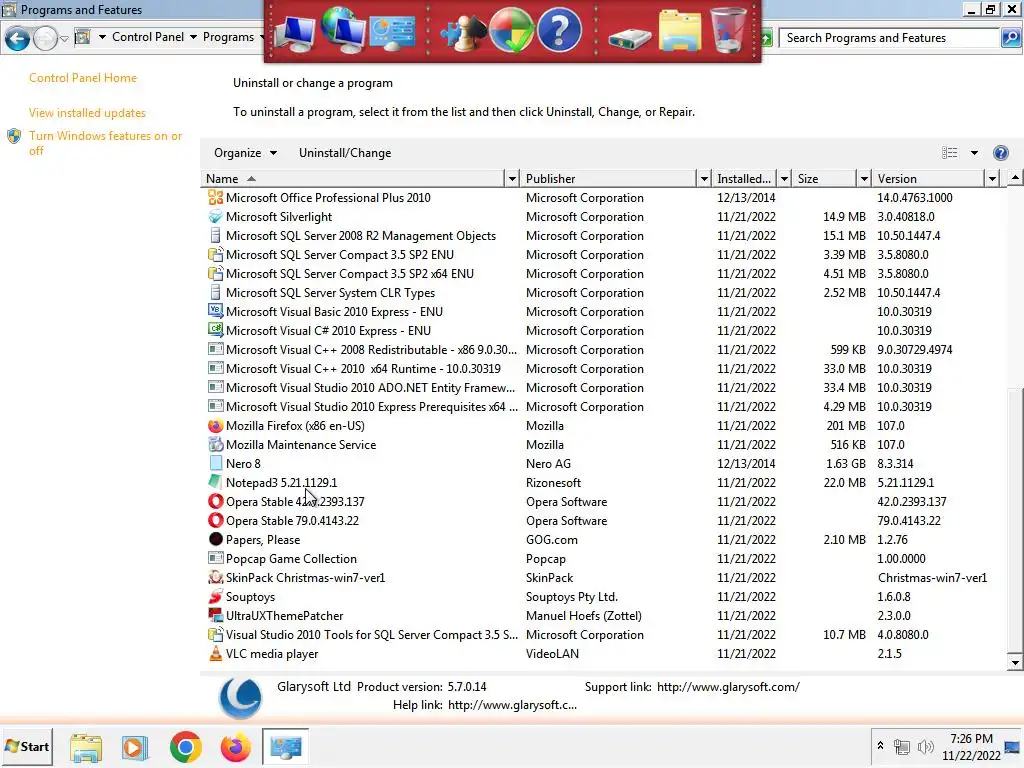
Task: Open Organize dropdown menu
Action: (246, 153)
